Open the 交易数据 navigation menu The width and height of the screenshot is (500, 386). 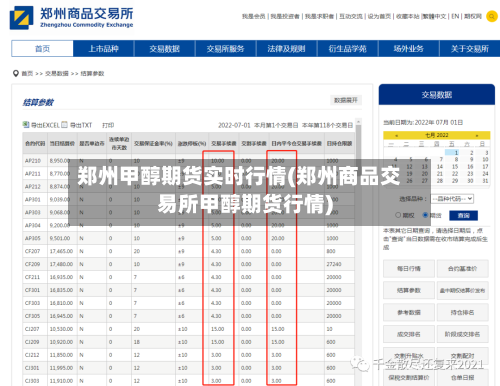coord(164,49)
